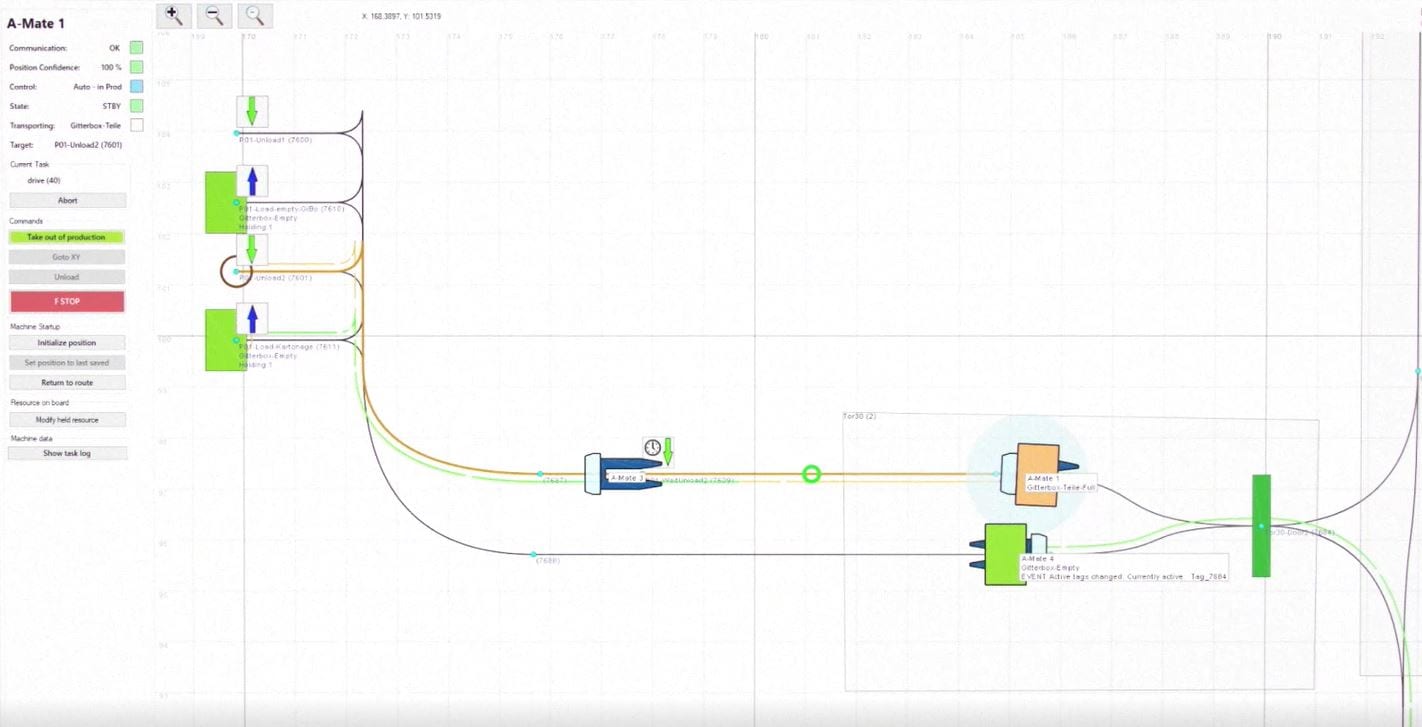The width and height of the screenshot is (1422, 727).
Task: Click the third zoom reset magnifier icon
Action: click(x=253, y=15)
